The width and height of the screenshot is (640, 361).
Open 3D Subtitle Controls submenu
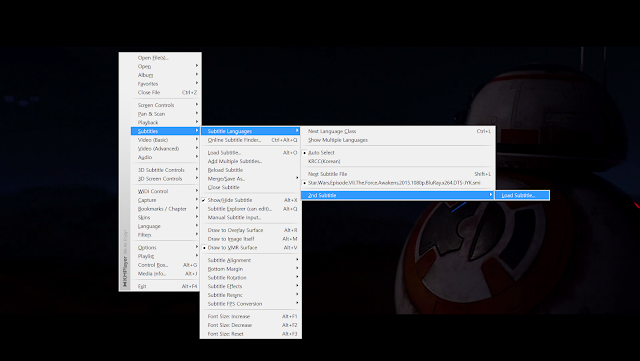coord(165,170)
